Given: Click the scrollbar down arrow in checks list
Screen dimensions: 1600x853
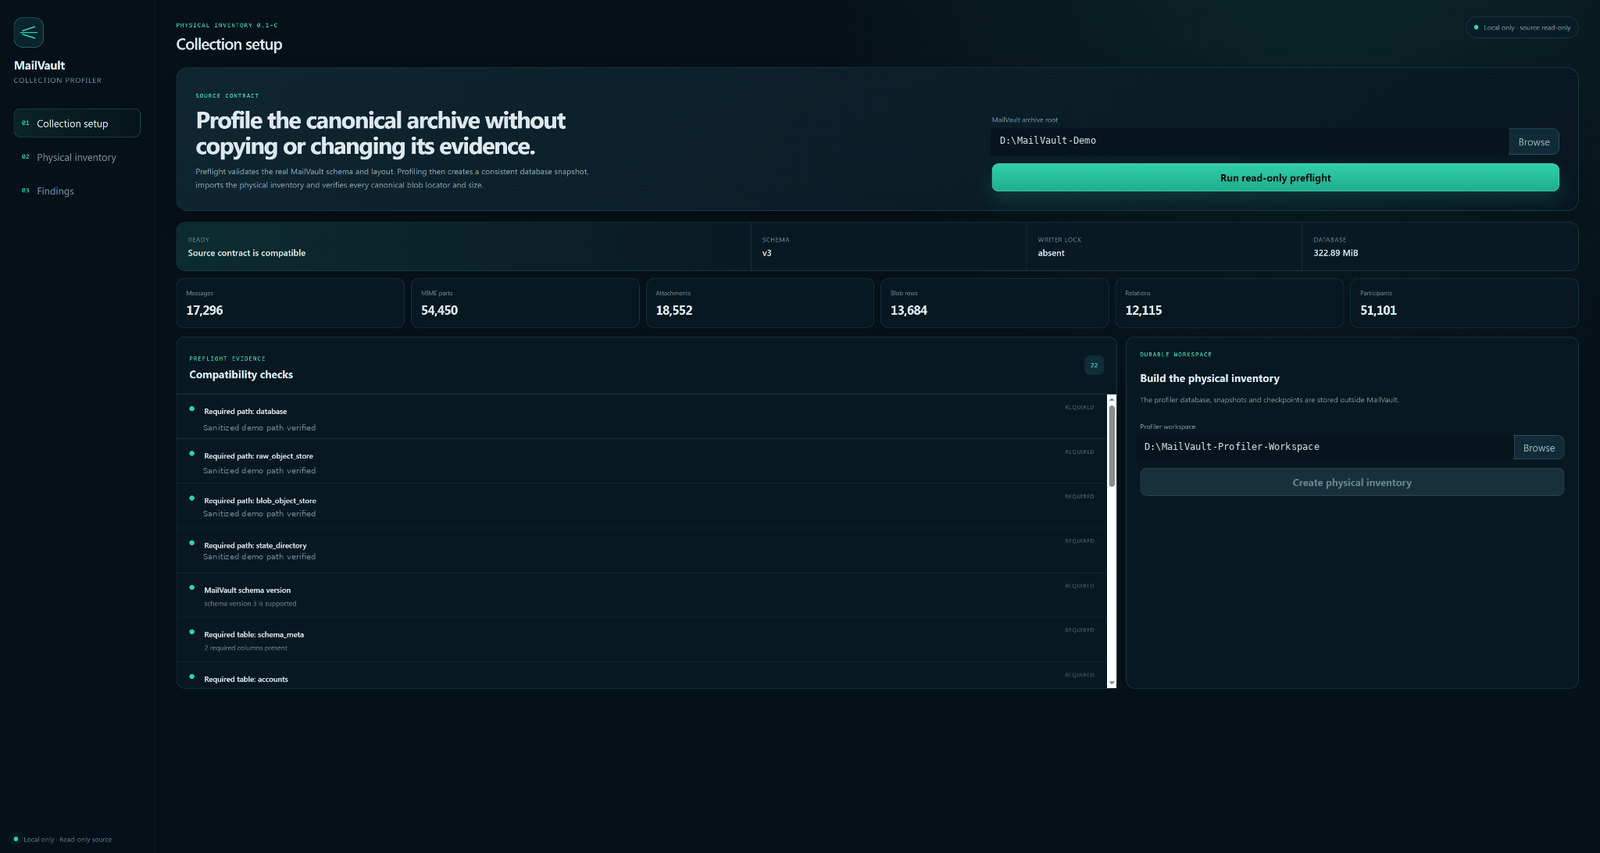Looking at the screenshot, I should (1111, 683).
